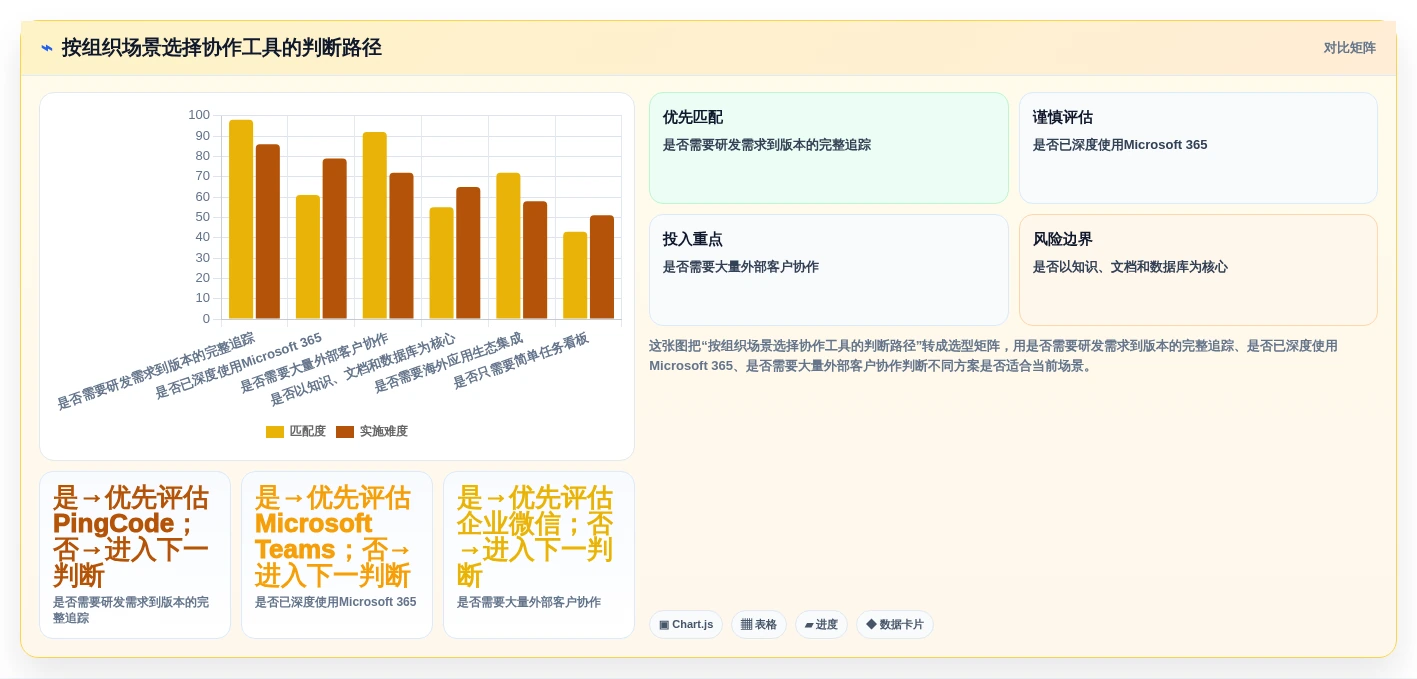Click the yellow bar for 海外应用生态集成

click(x=508, y=246)
